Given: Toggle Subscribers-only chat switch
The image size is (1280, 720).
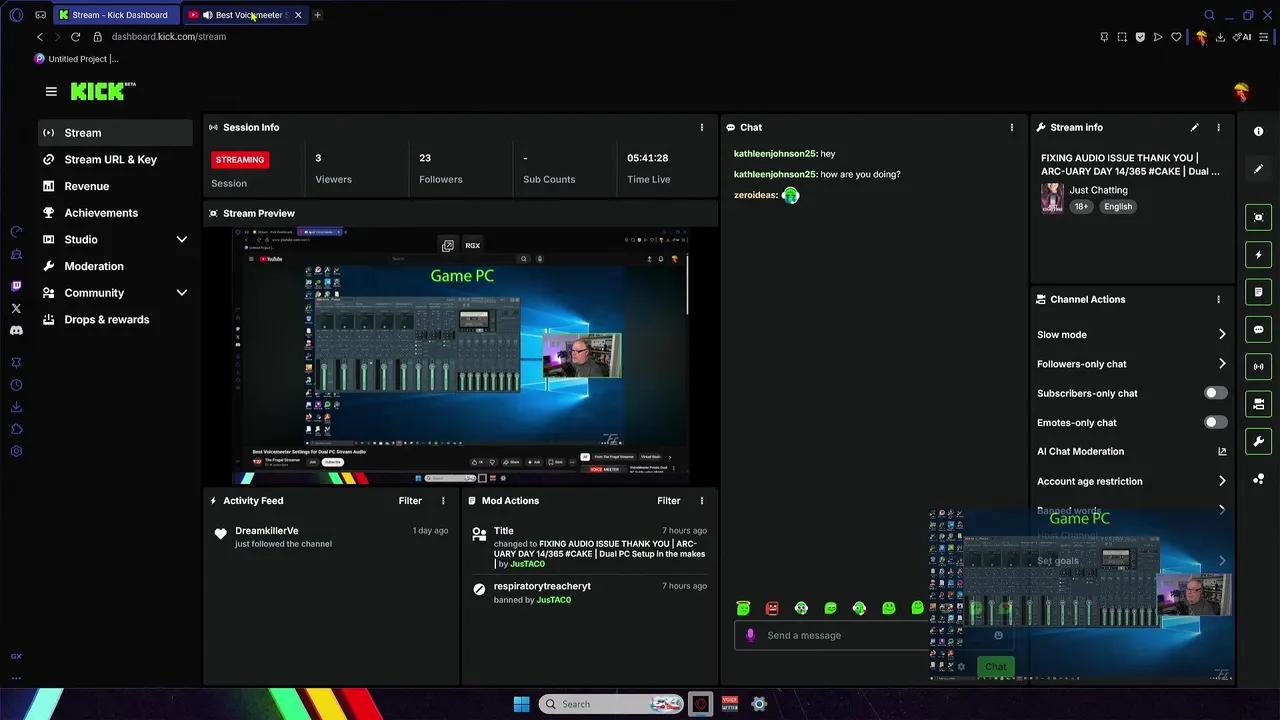Looking at the screenshot, I should [x=1215, y=393].
